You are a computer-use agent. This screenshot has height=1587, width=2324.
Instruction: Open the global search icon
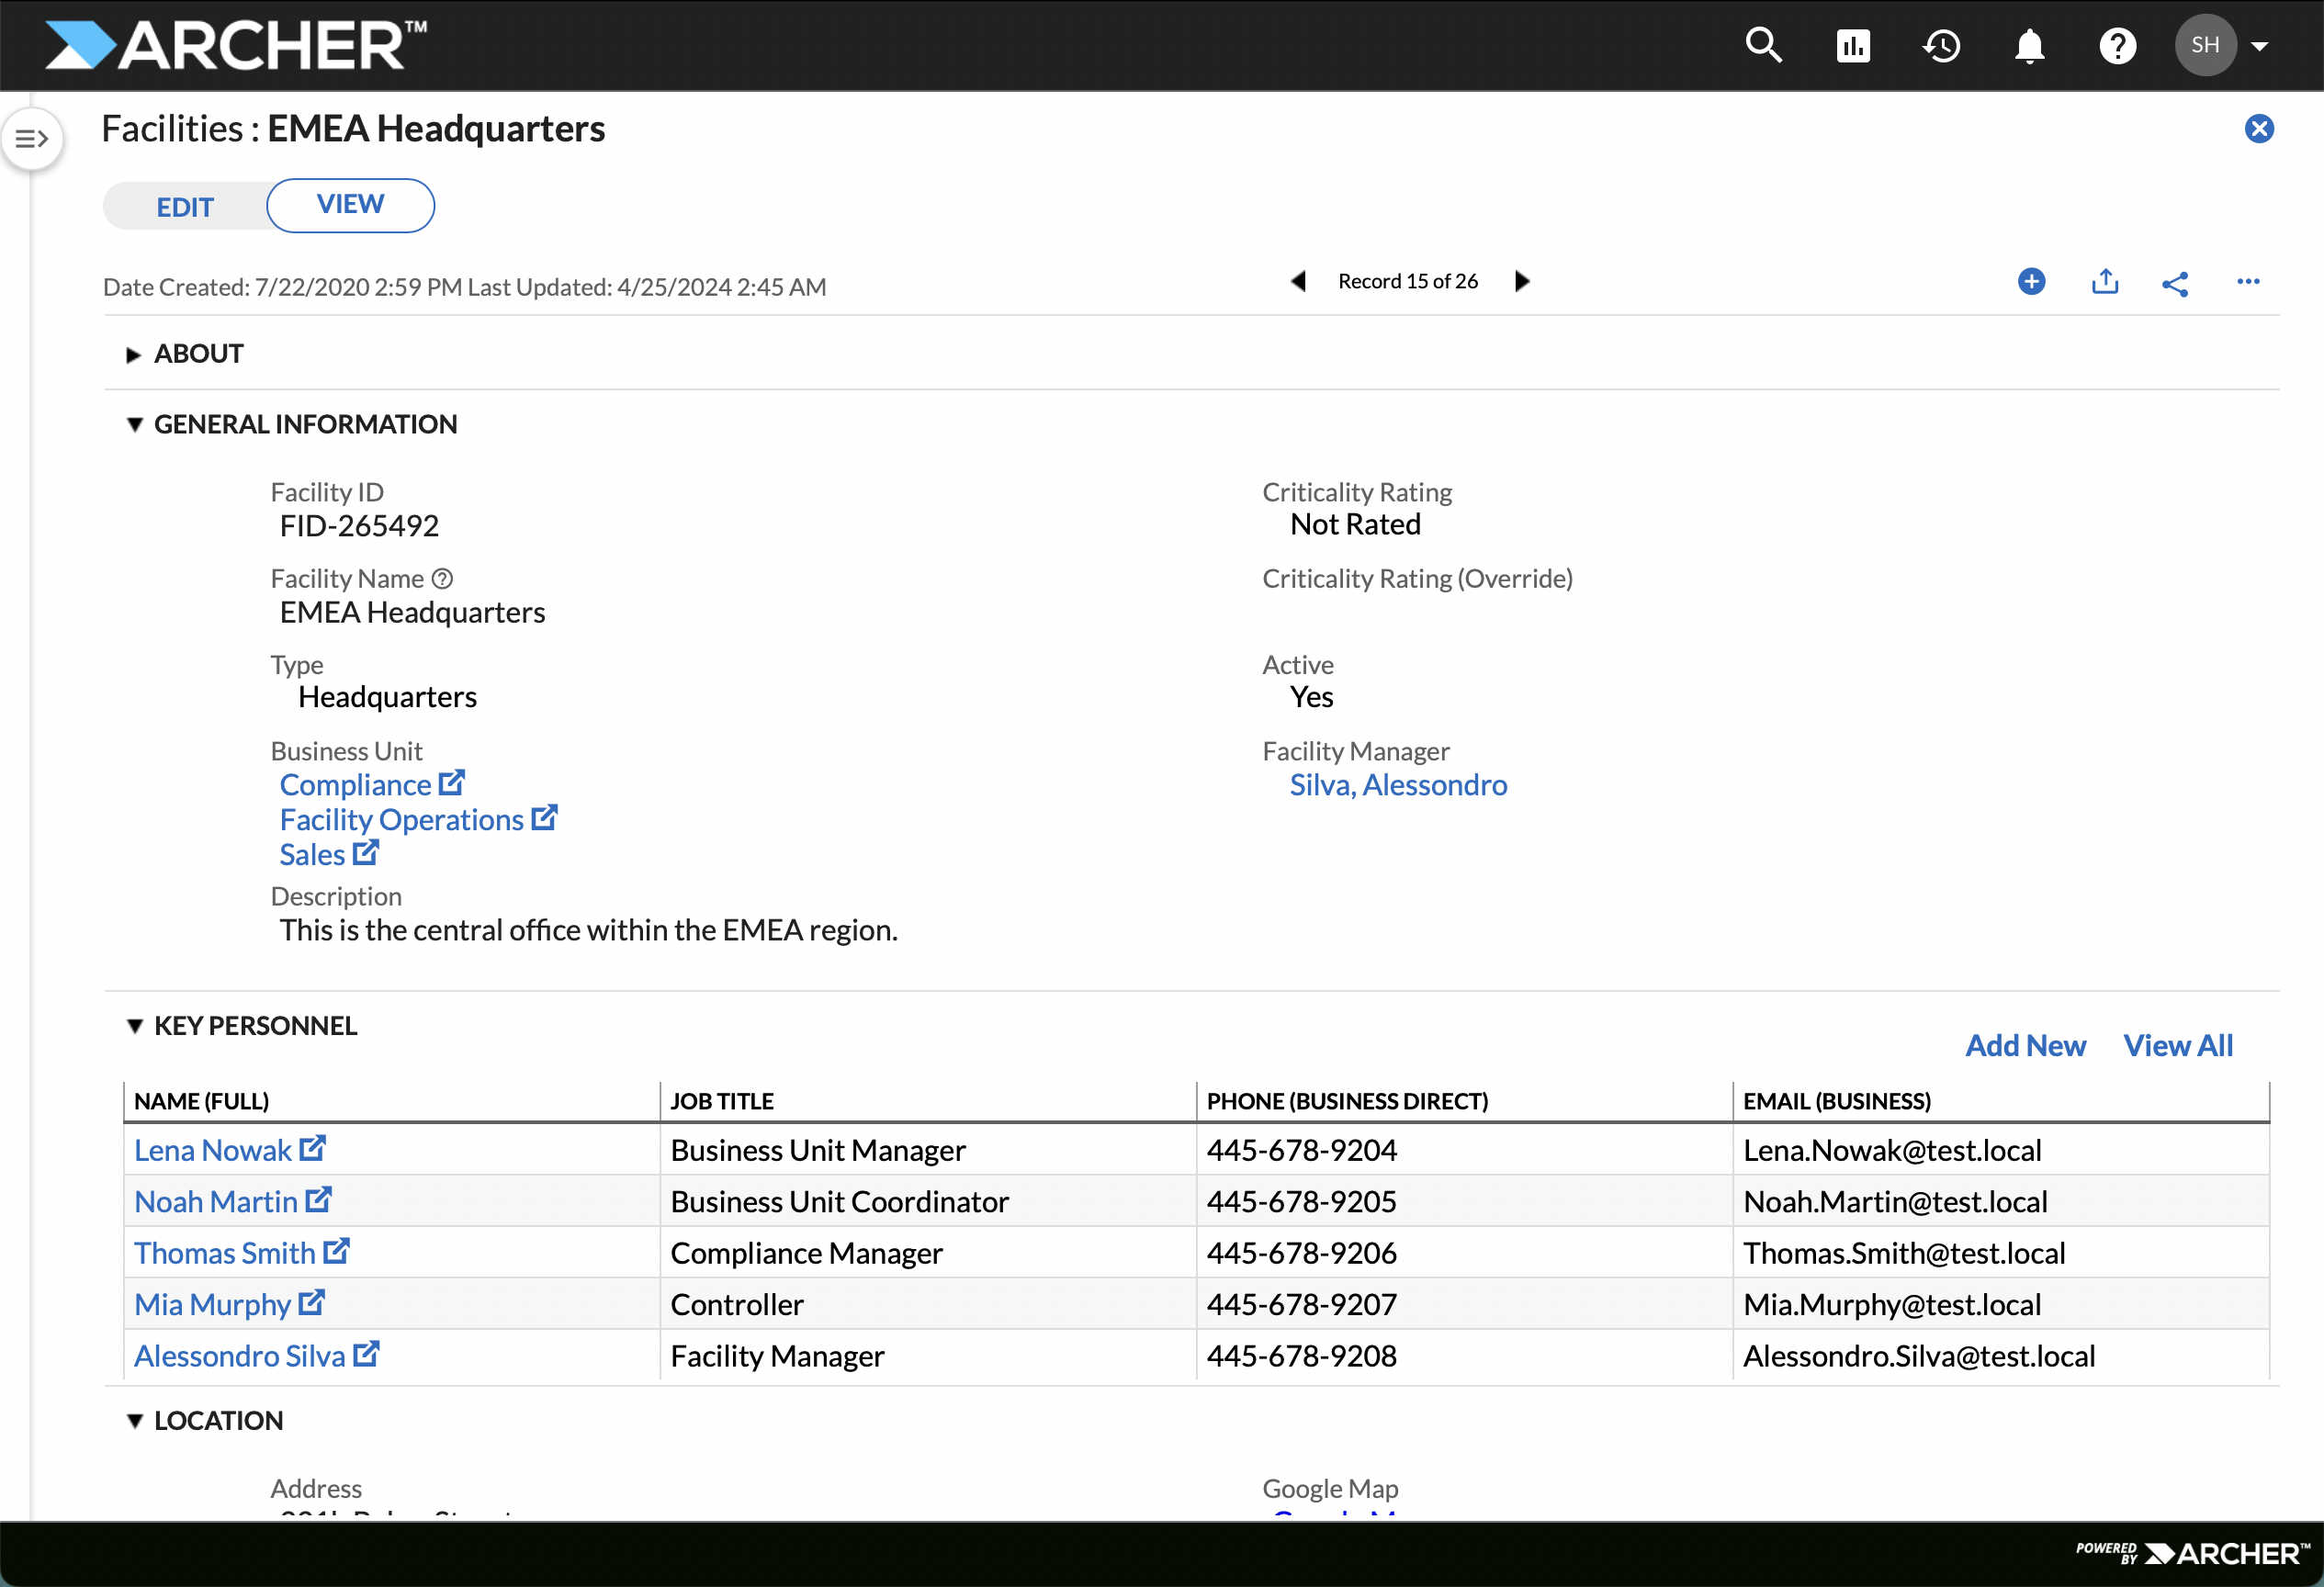(1763, 45)
